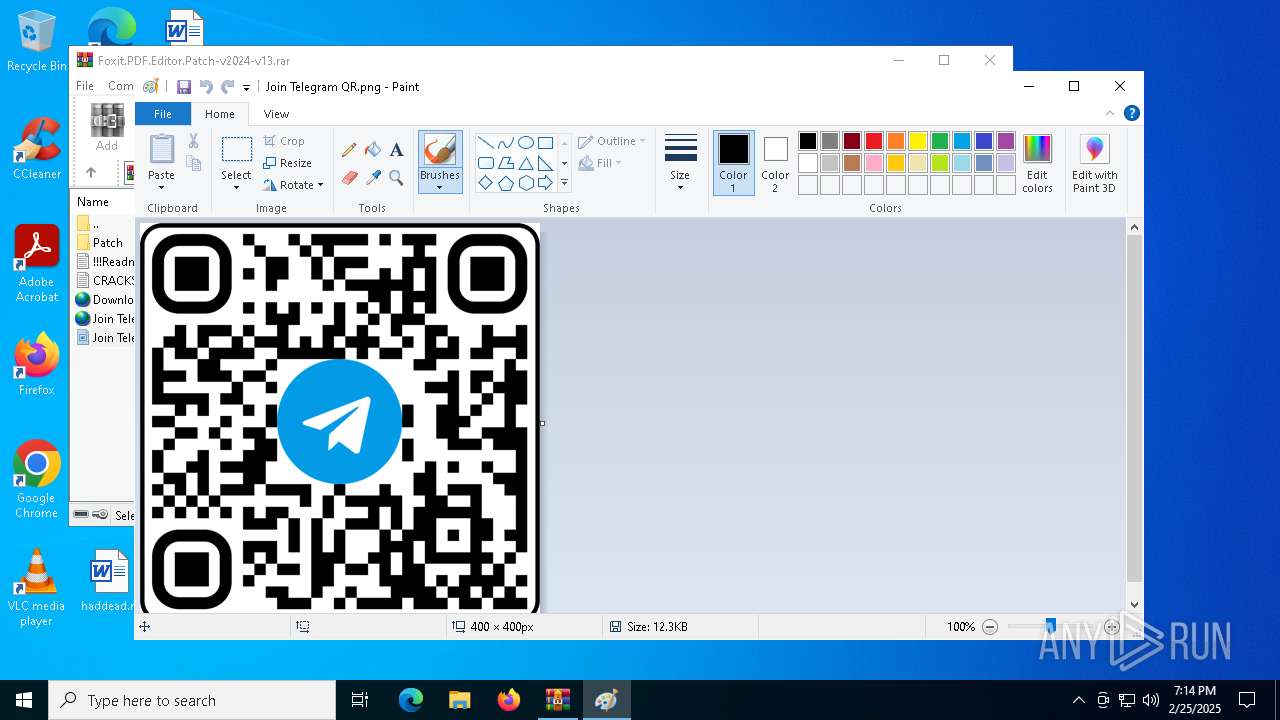The height and width of the screenshot is (720, 1280).
Task: Open Customize Quick Access Toolbar dropdown
Action: click(246, 88)
